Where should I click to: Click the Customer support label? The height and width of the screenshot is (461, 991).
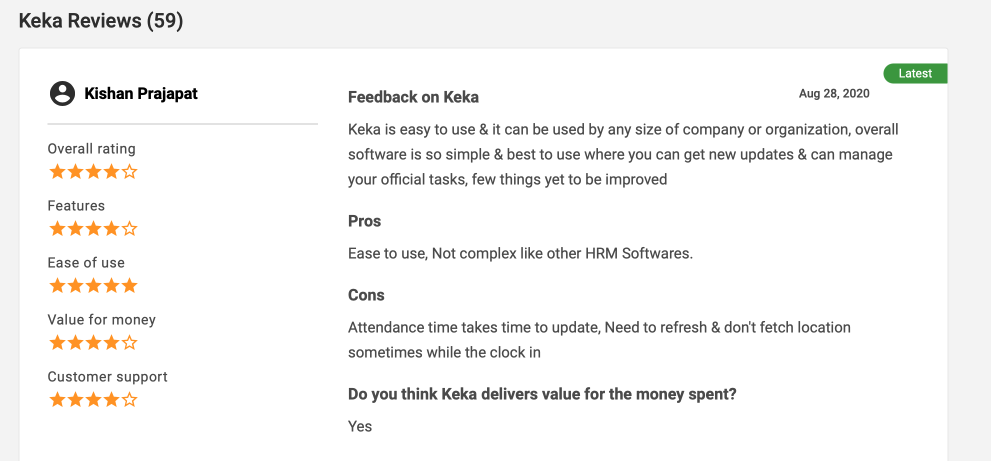pos(107,377)
